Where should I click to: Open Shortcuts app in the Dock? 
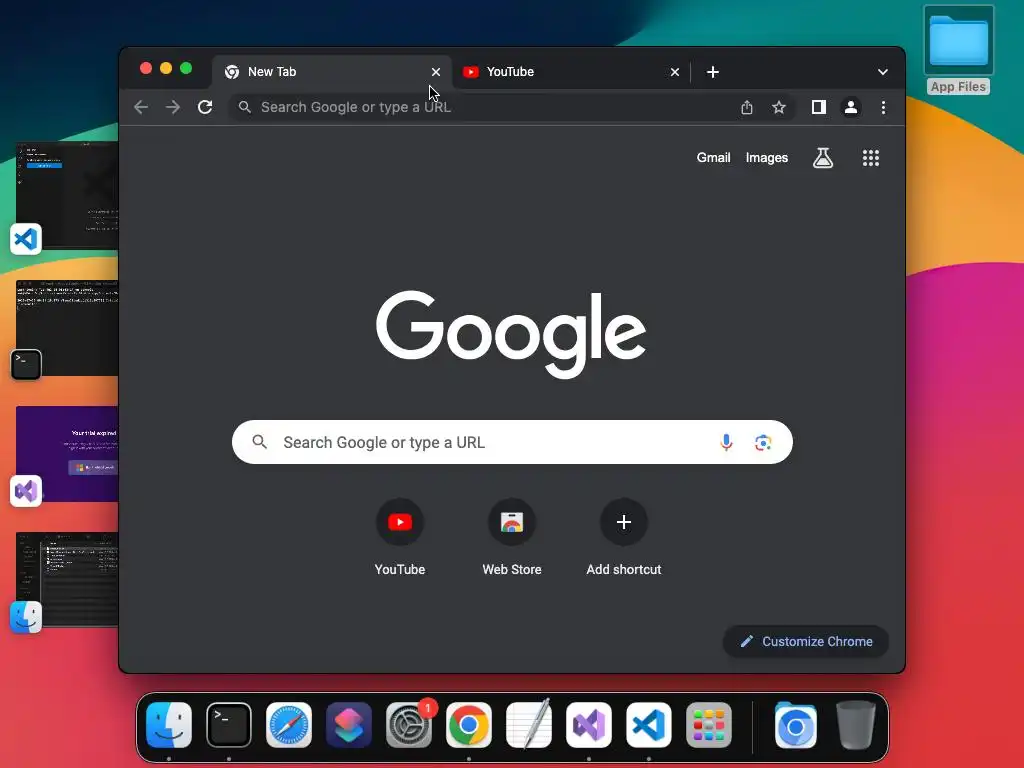349,725
